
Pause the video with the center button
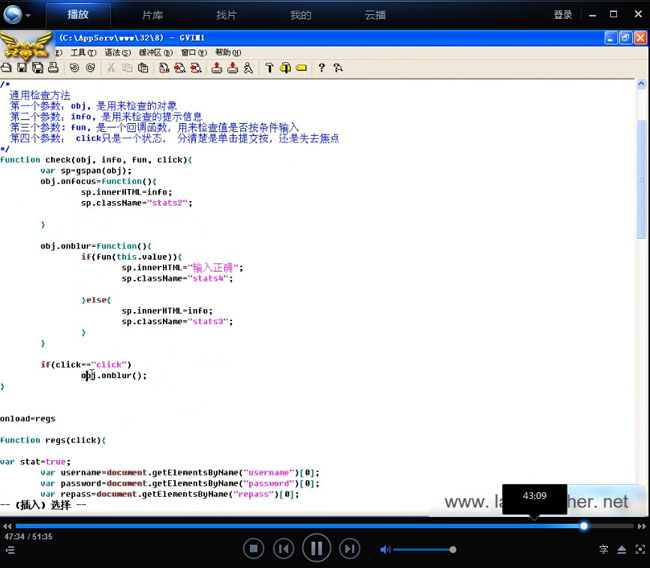[316, 548]
